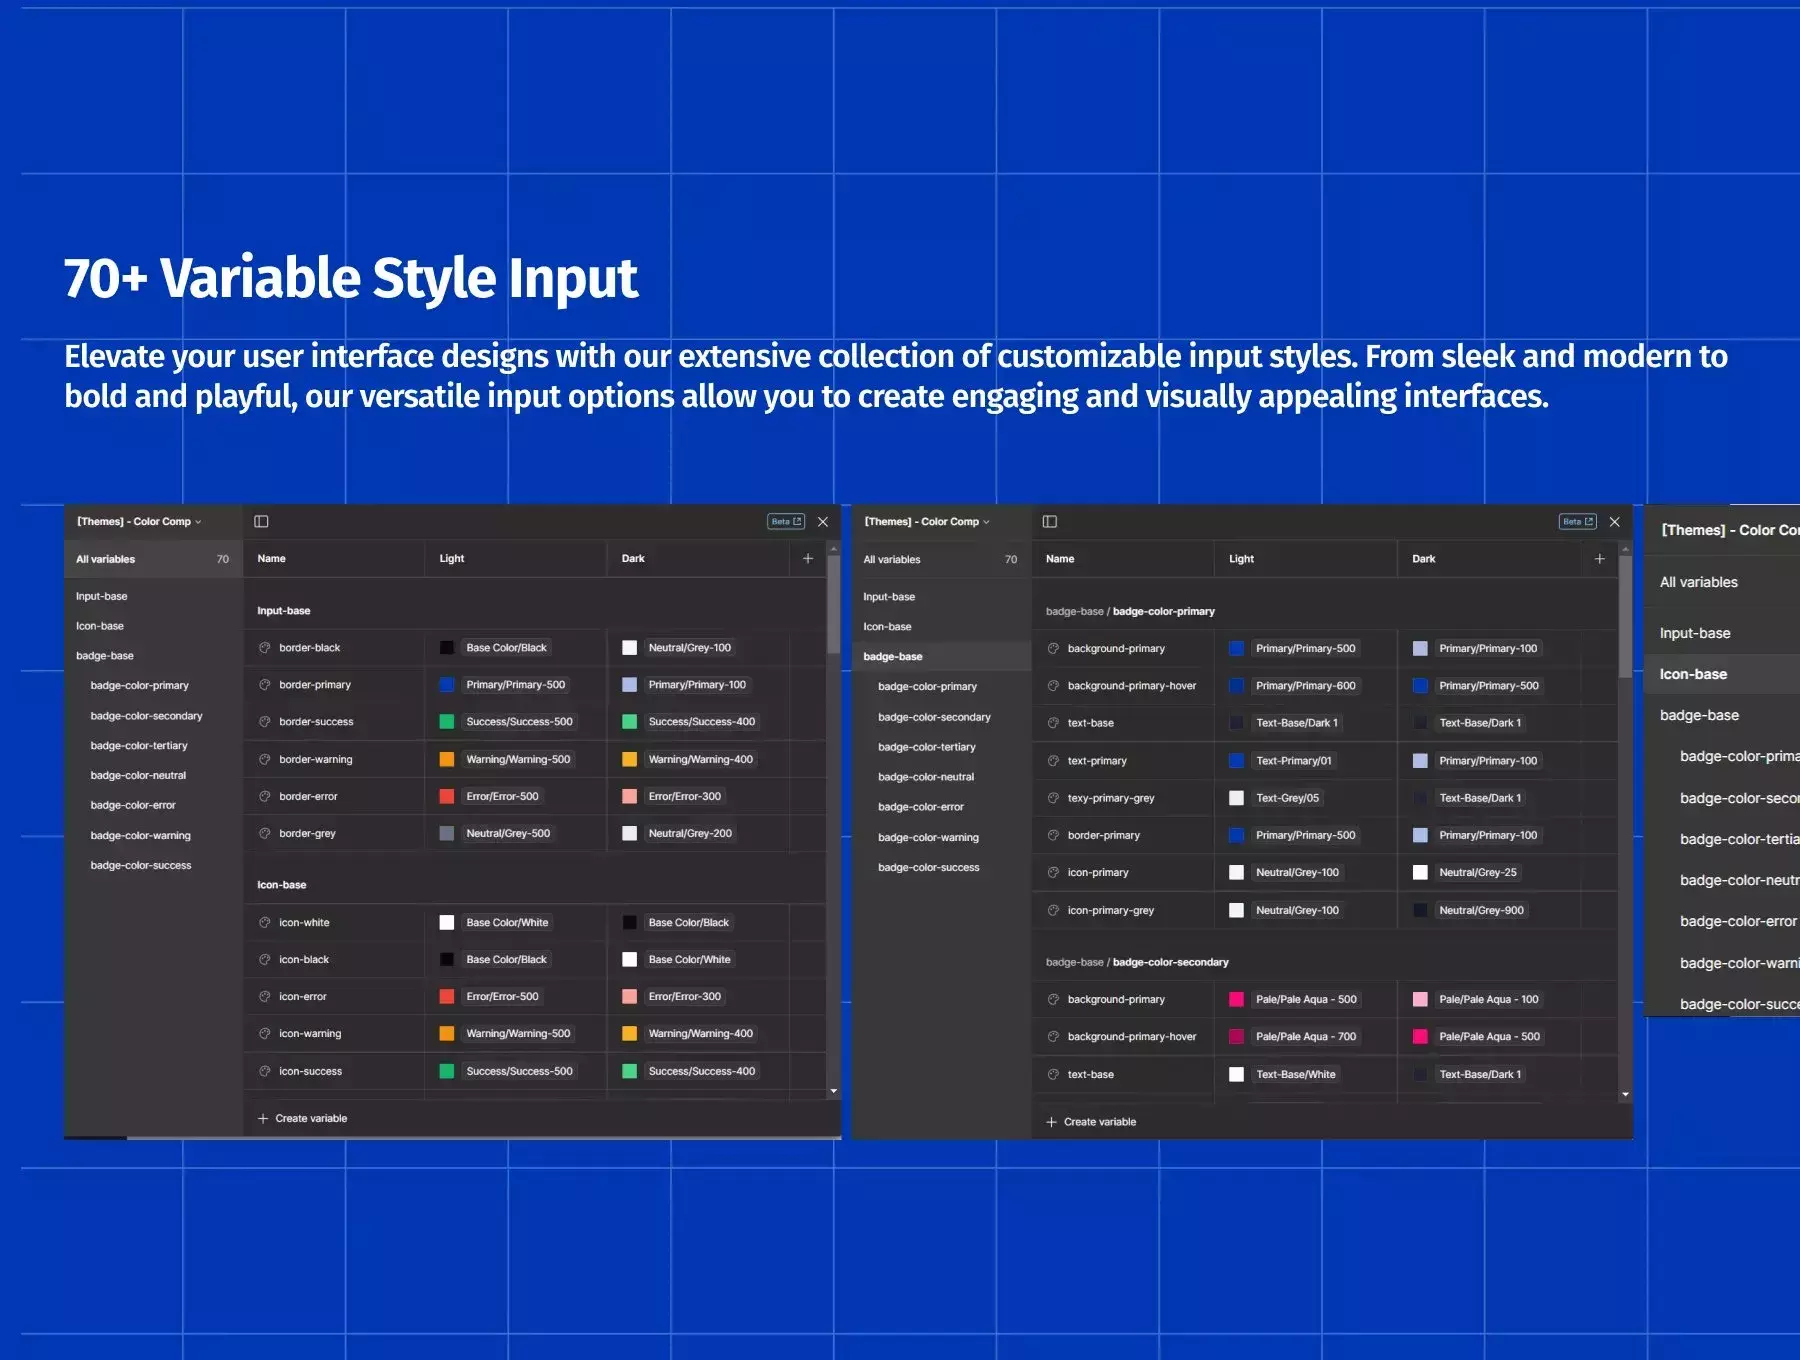Click plus icon to add mode in left panel
Screen dimensions: 1800x1360
(x=808, y=558)
